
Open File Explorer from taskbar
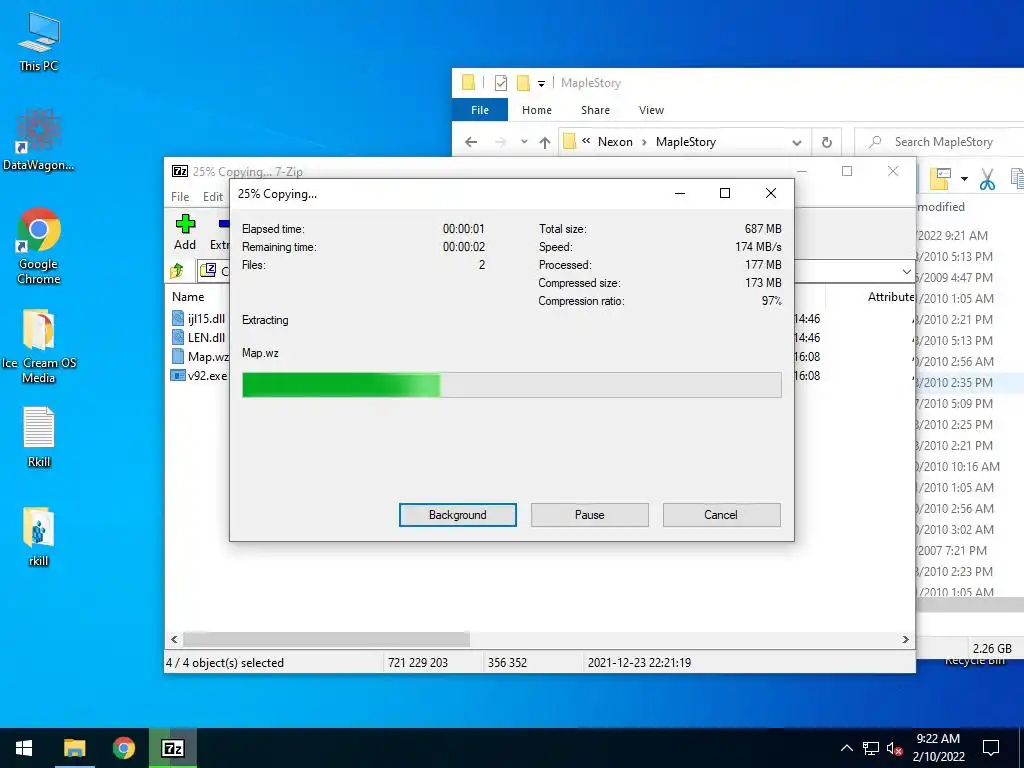tap(74, 748)
